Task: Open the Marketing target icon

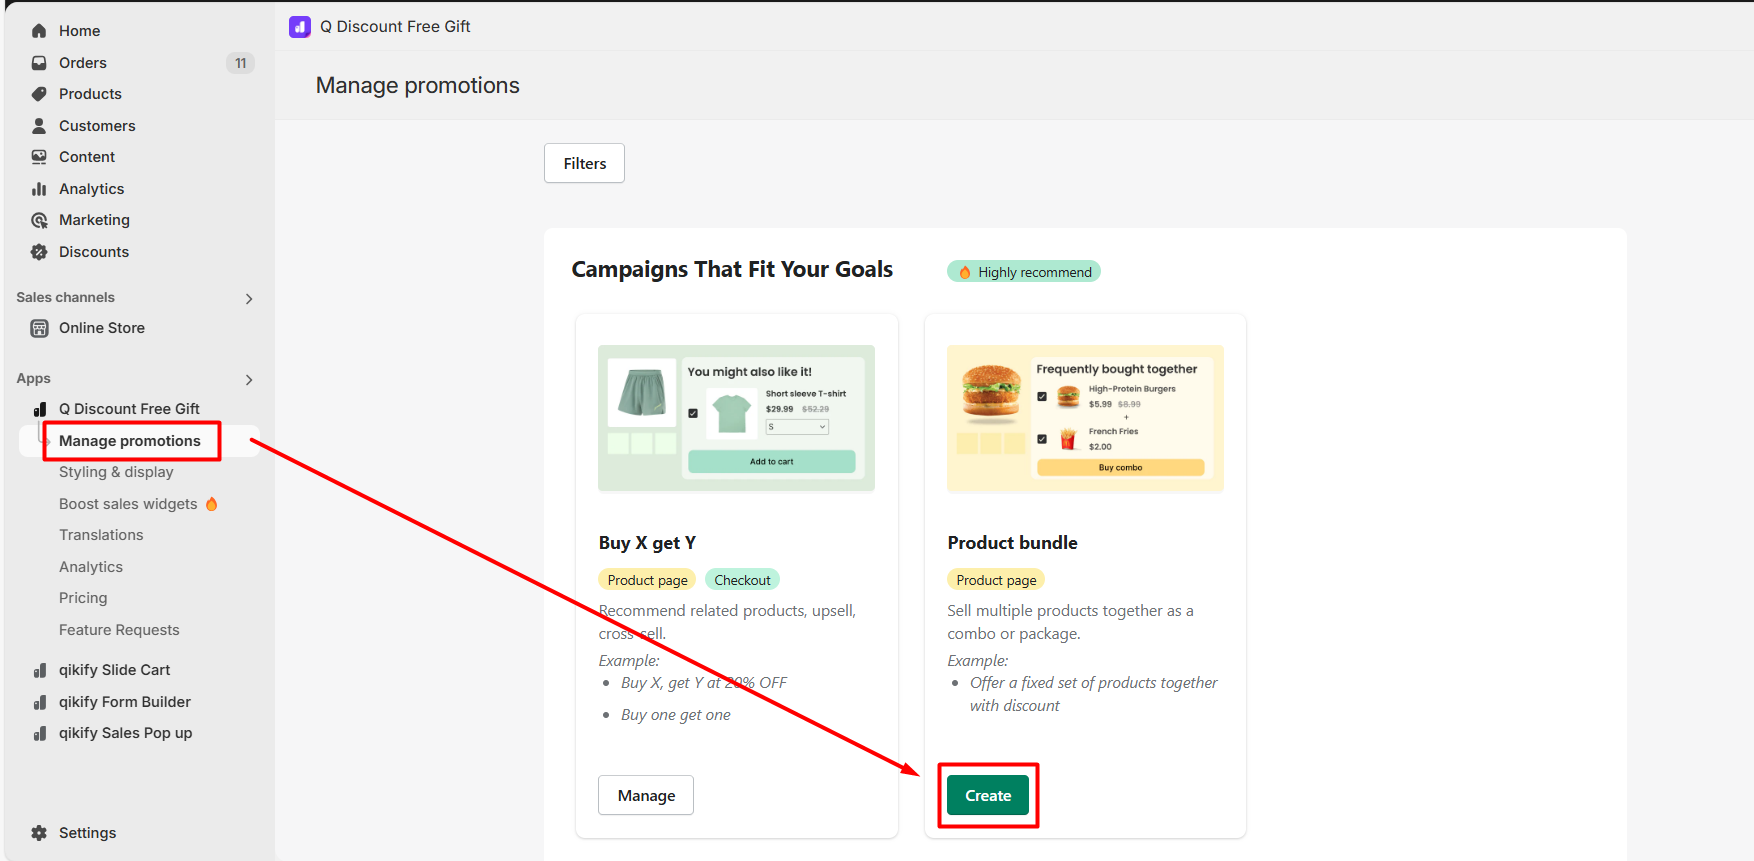Action: point(39,220)
